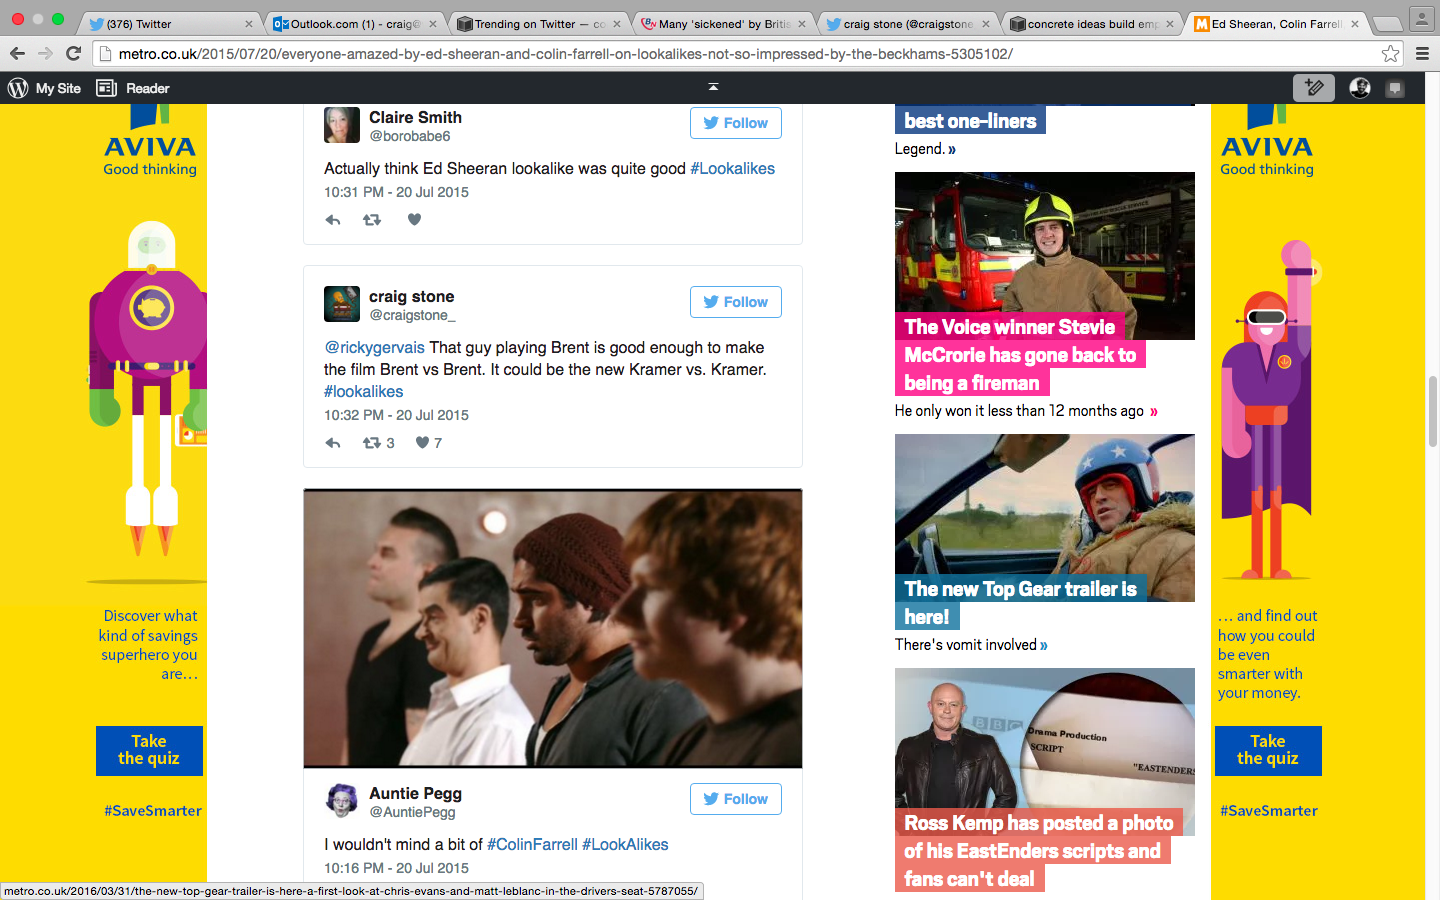
Task: Click Auntie Pegg's profile avatar
Action: click(x=342, y=801)
